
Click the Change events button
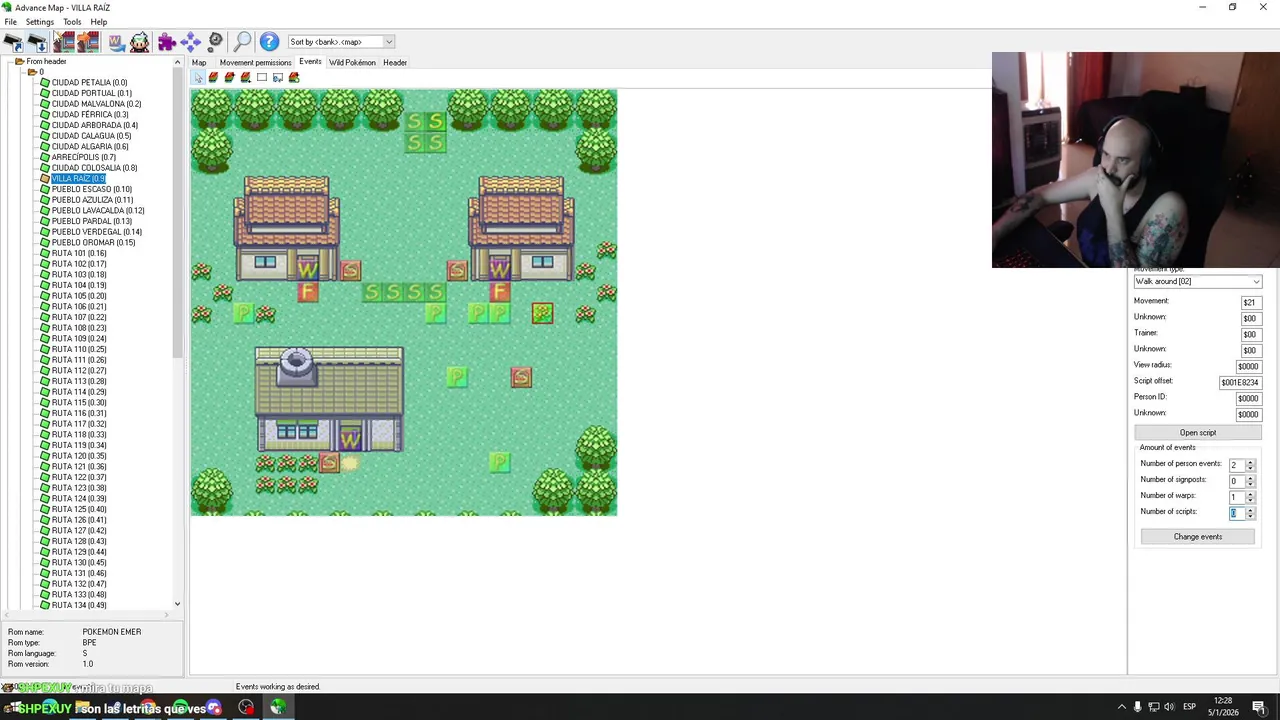point(1197,537)
